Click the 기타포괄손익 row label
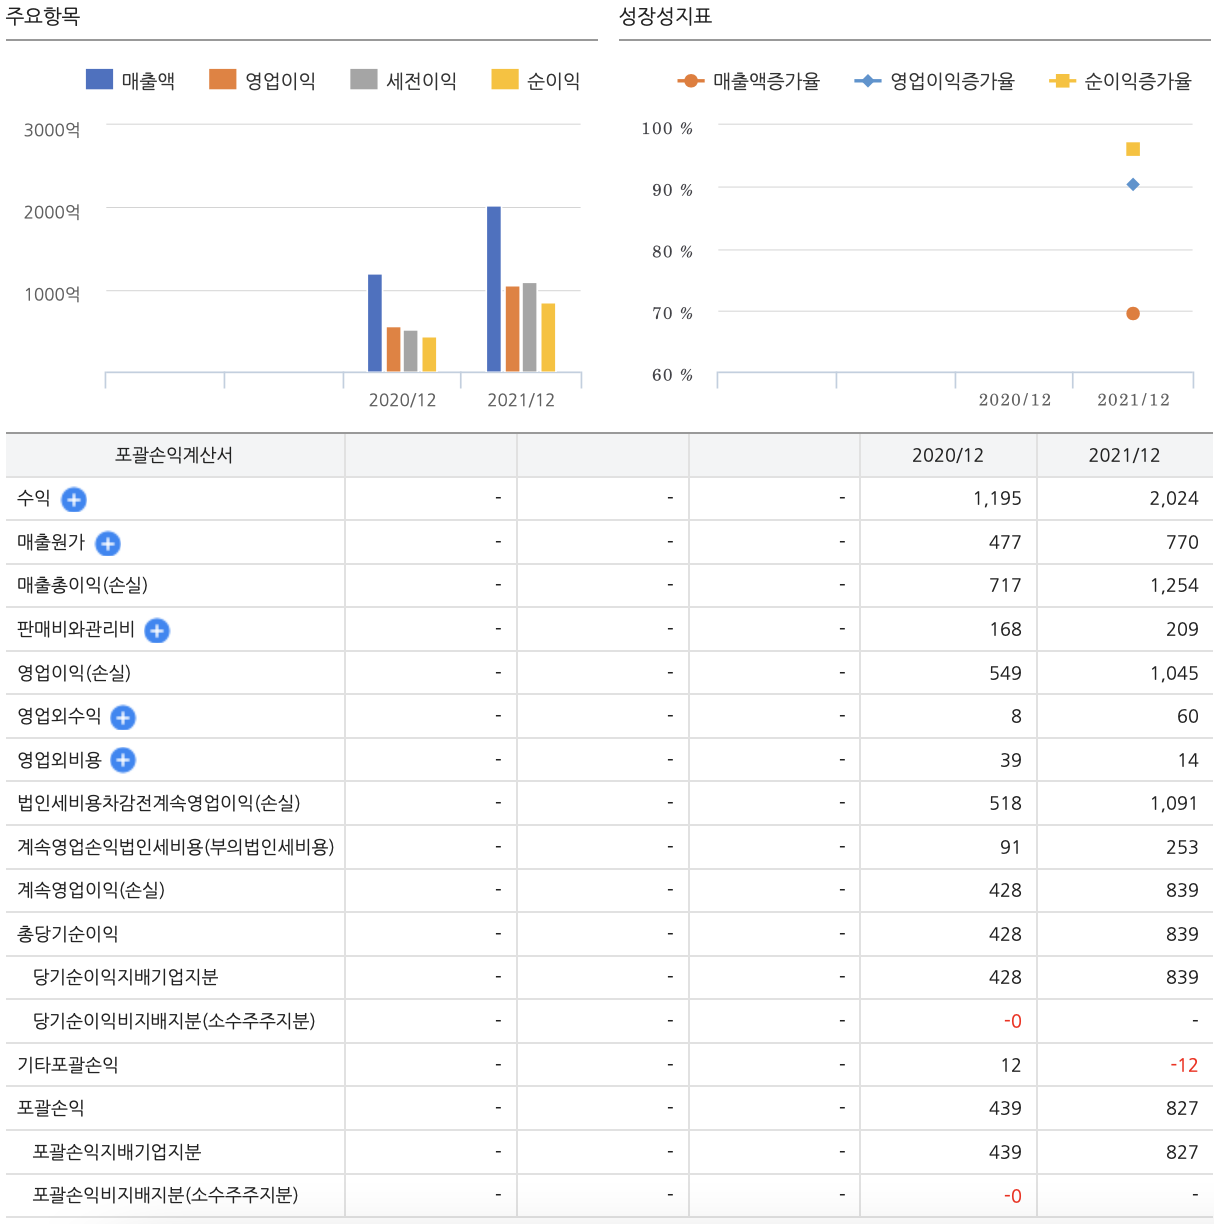The height and width of the screenshot is (1224, 1214). 68,1065
